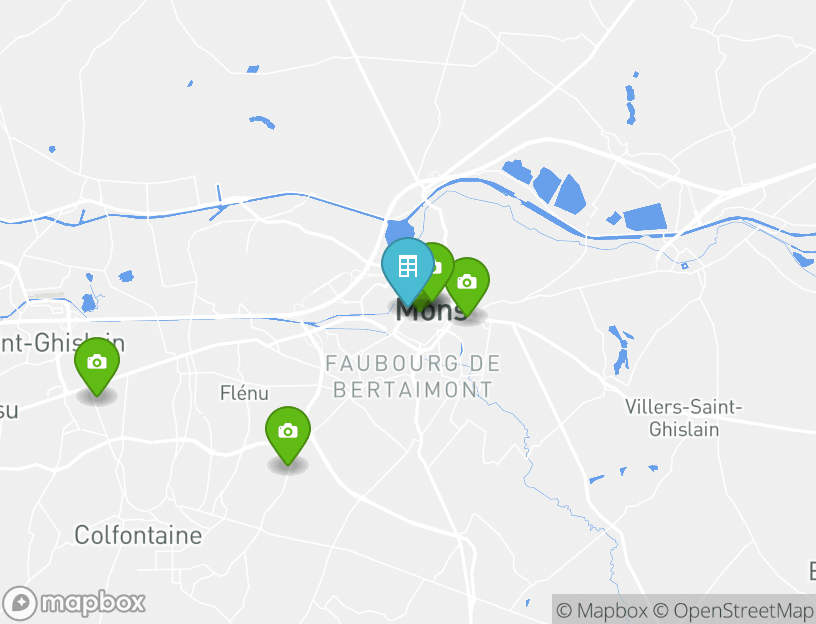This screenshot has width=816, height=624.
Task: Select the lake west of Villers-Saint-Ghislain
Action: 620,350
